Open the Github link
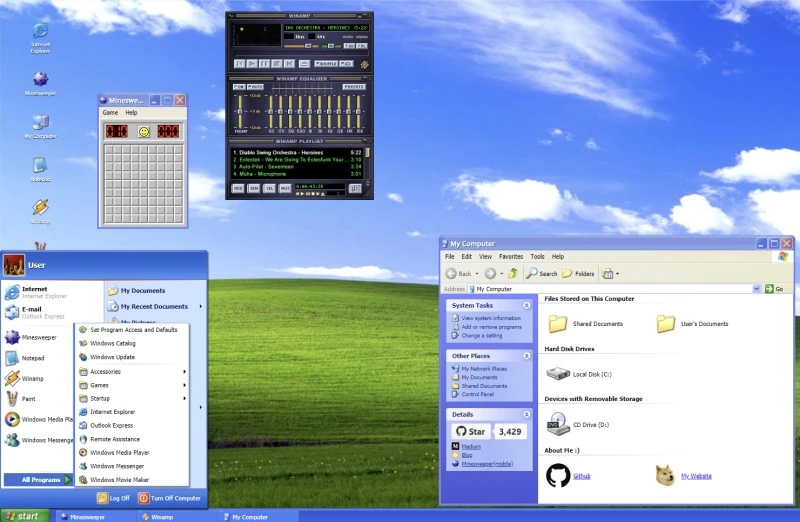The height and width of the screenshot is (522, 800). point(582,476)
